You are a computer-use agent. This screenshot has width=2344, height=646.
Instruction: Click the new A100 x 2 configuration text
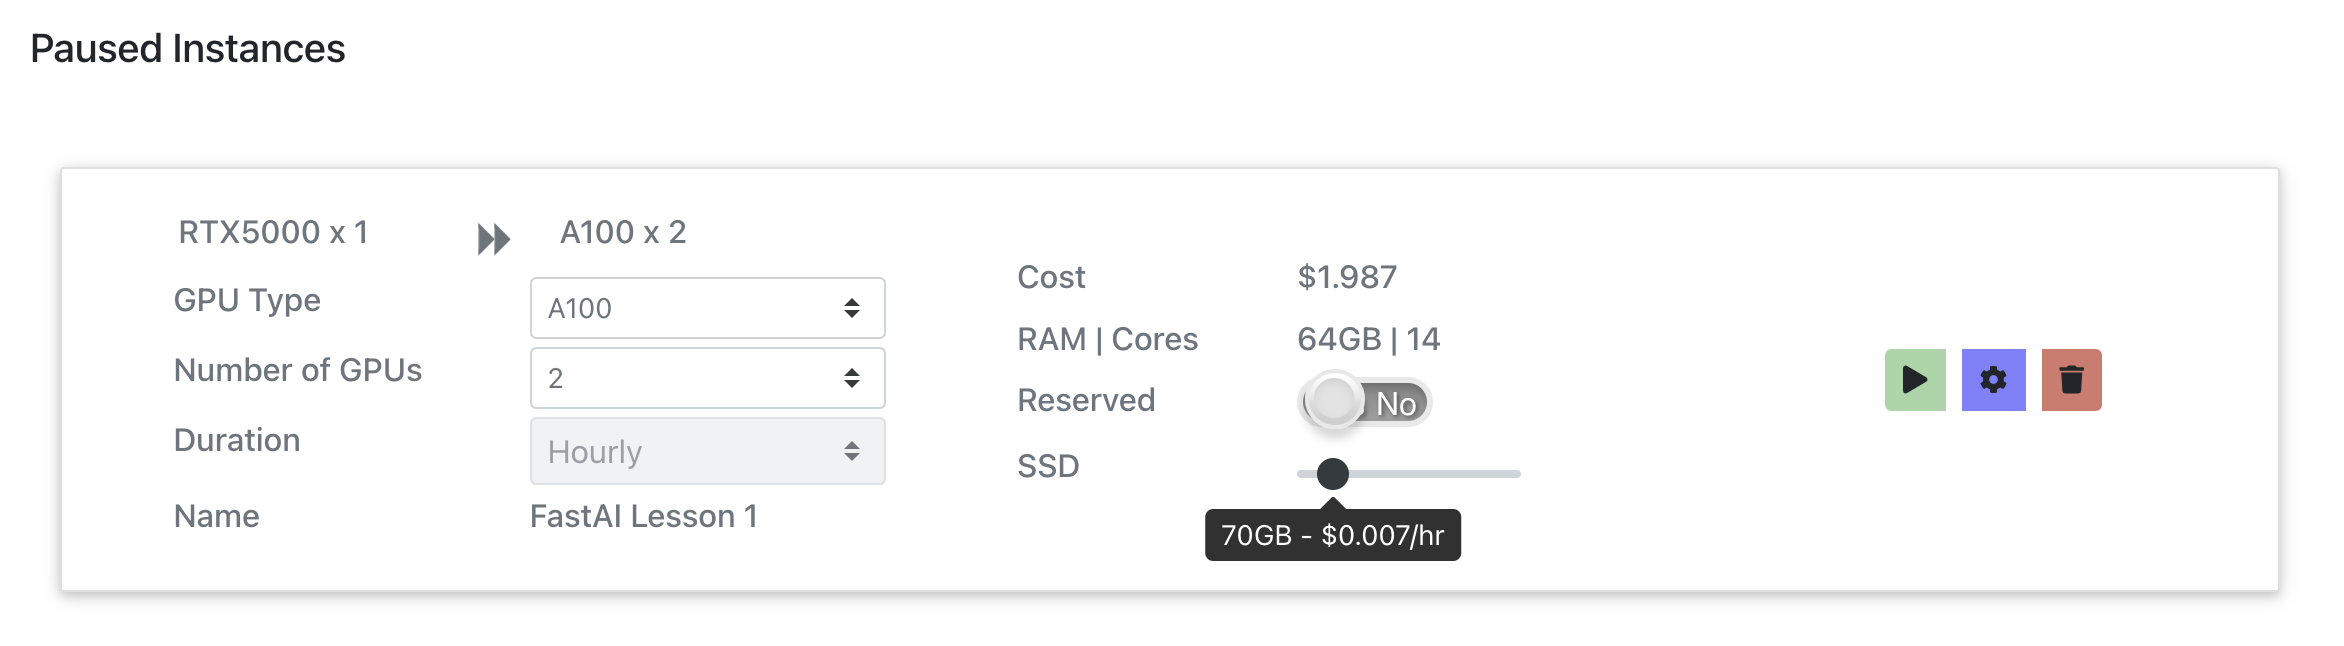pos(623,232)
